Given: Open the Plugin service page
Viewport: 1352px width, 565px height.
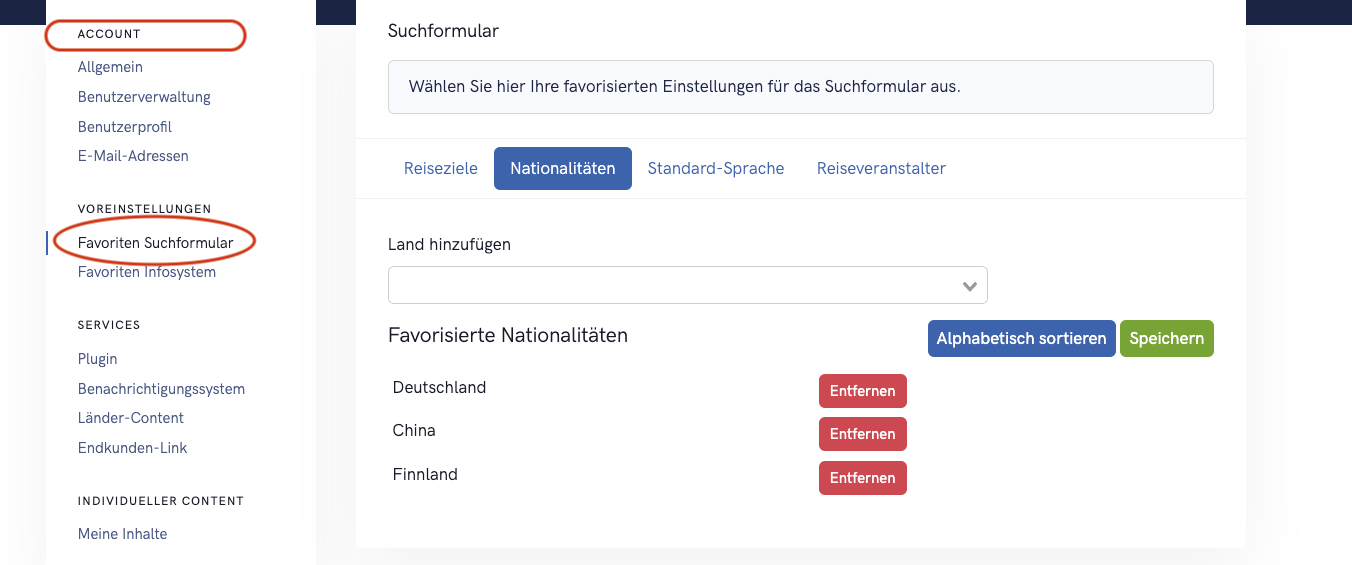Looking at the screenshot, I should pos(98,359).
